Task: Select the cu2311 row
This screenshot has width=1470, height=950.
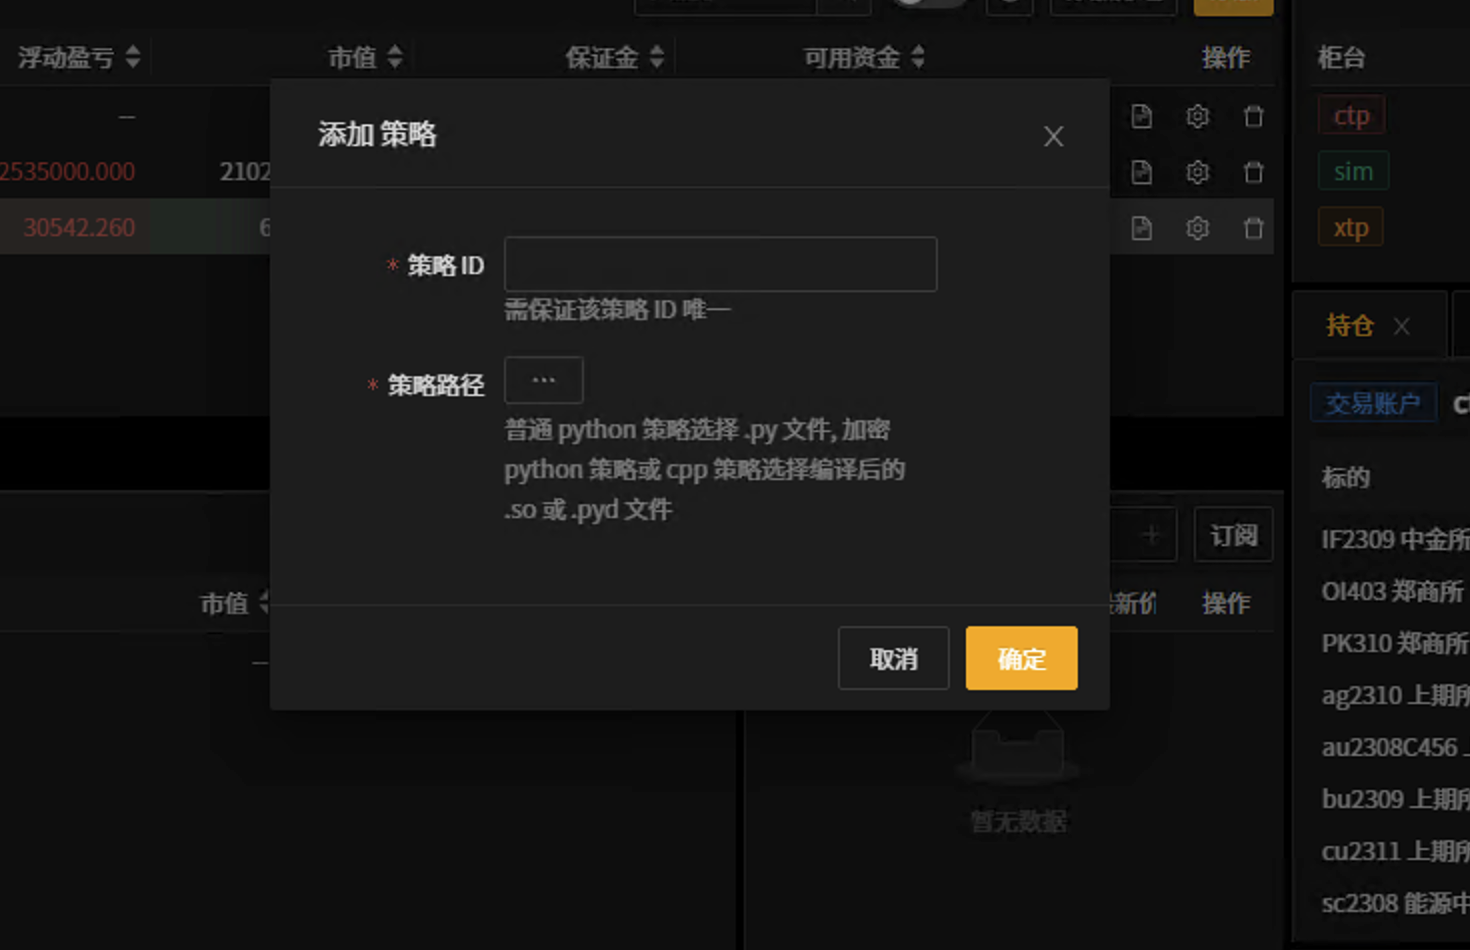Action: [x=1395, y=852]
